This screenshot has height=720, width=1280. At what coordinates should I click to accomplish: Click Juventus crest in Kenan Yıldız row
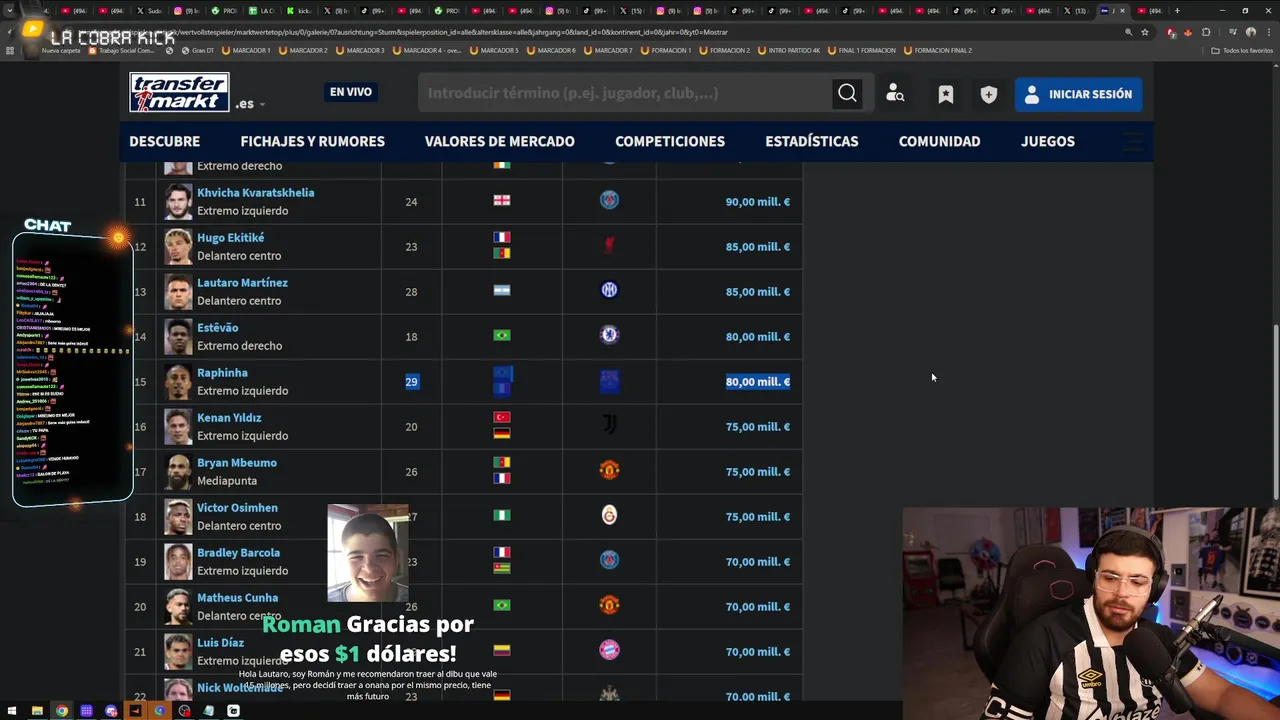point(609,425)
